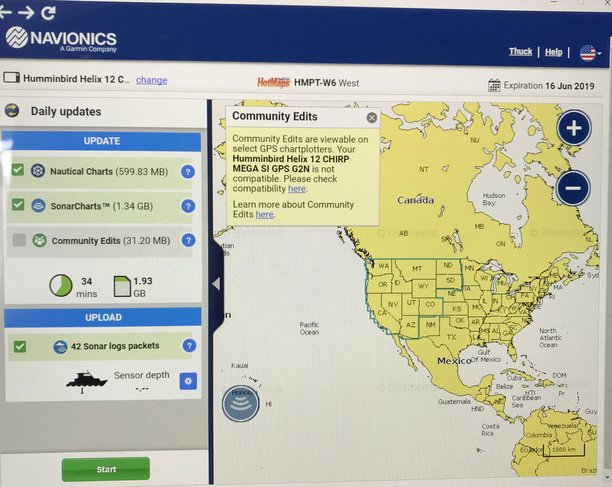Click the boat sensor depth icon
This screenshot has height=487, width=612.
pyautogui.click(x=86, y=381)
